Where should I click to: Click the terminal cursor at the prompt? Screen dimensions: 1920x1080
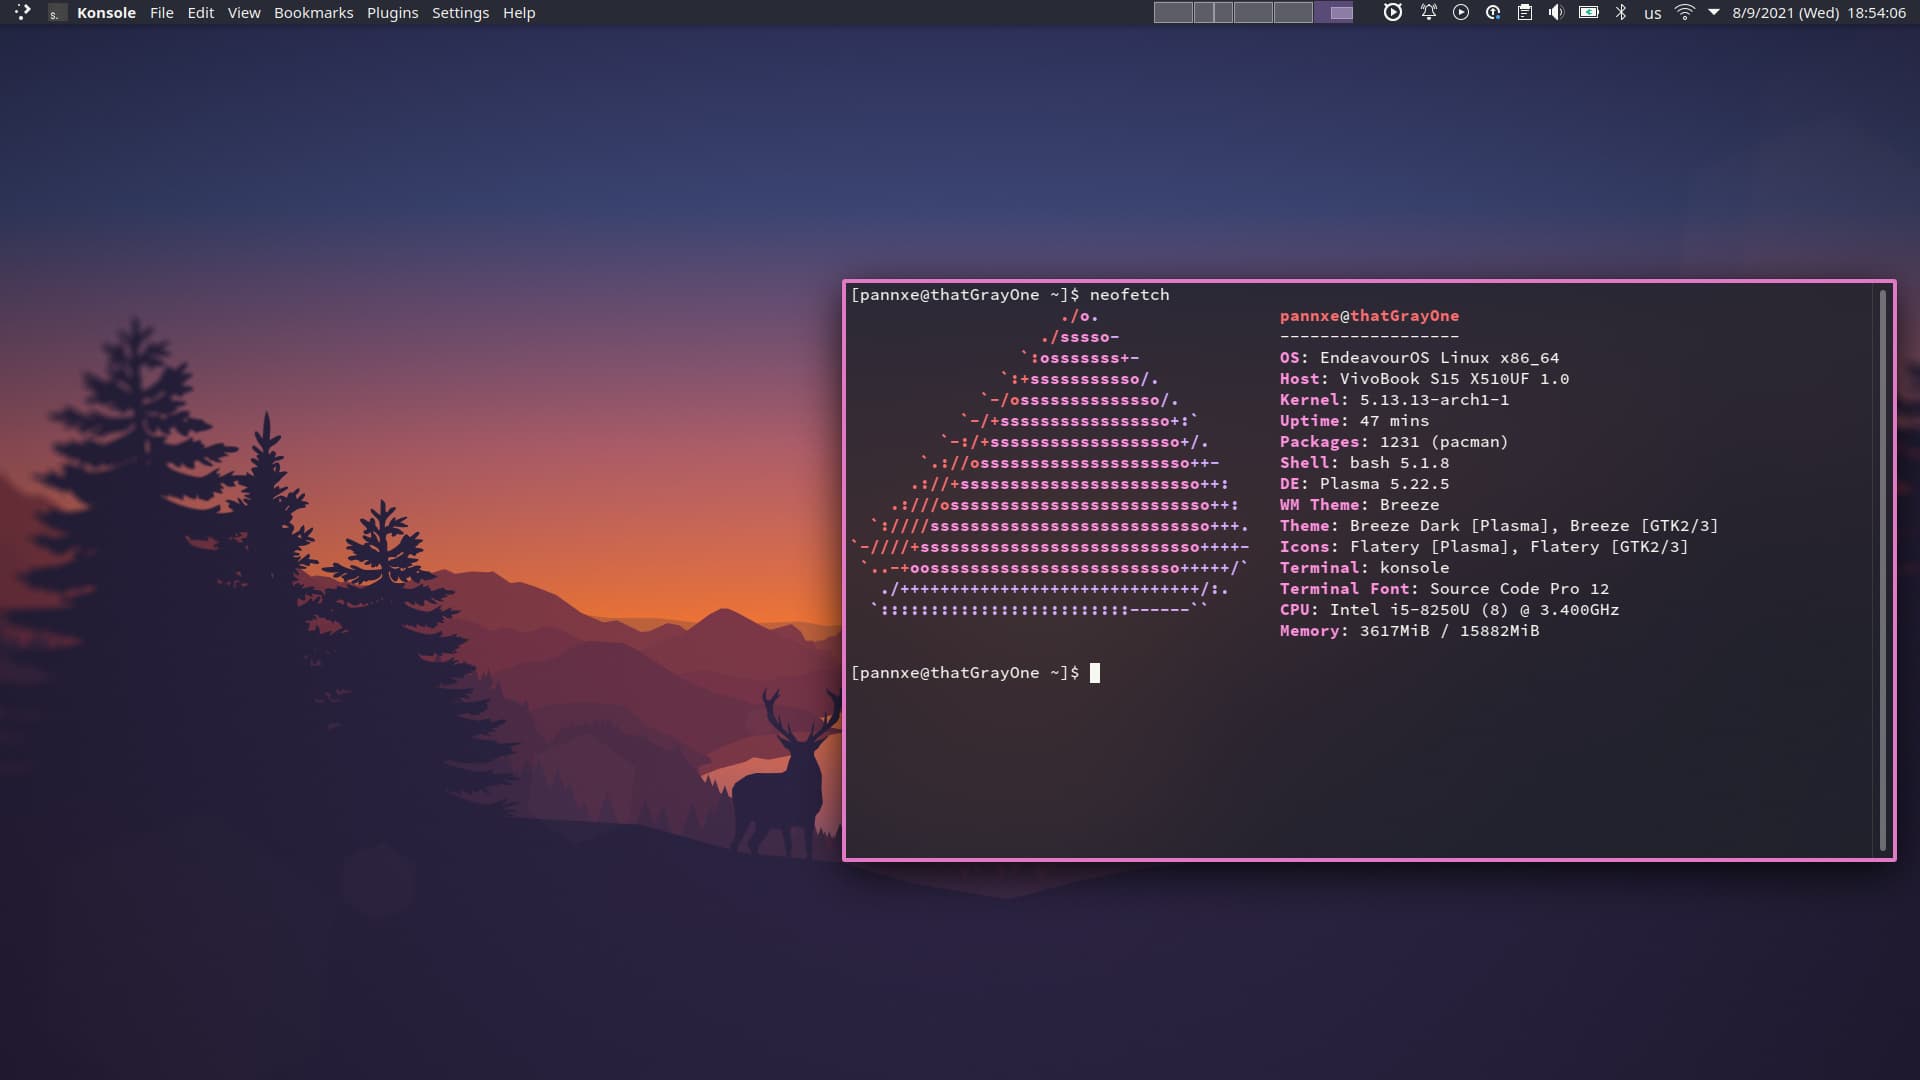pos(1095,673)
